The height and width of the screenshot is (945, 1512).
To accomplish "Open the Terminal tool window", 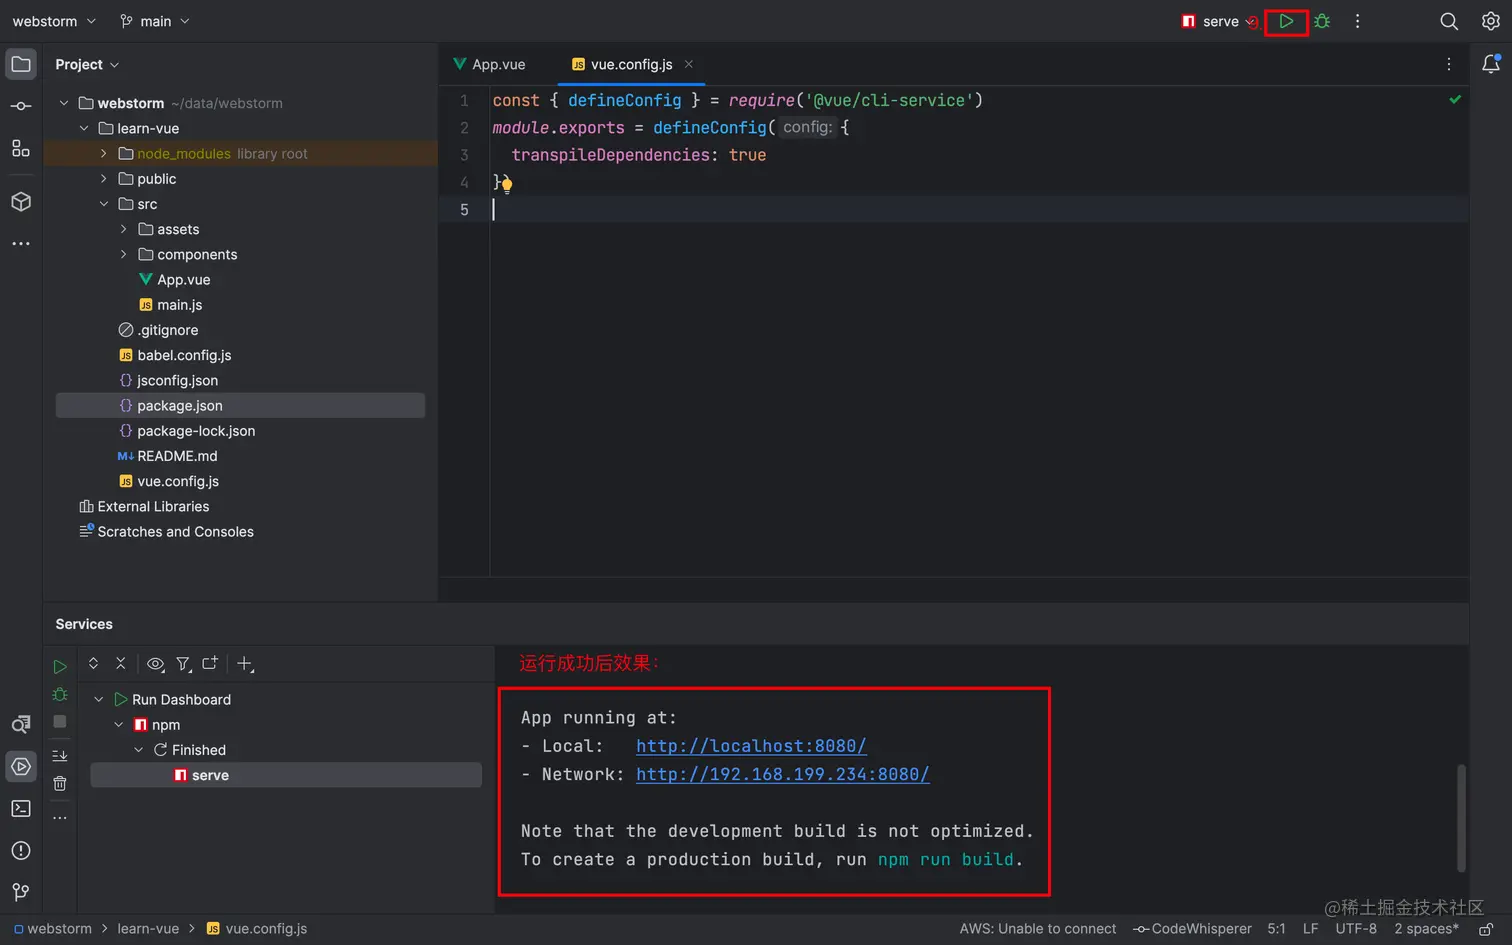I will click(21, 808).
